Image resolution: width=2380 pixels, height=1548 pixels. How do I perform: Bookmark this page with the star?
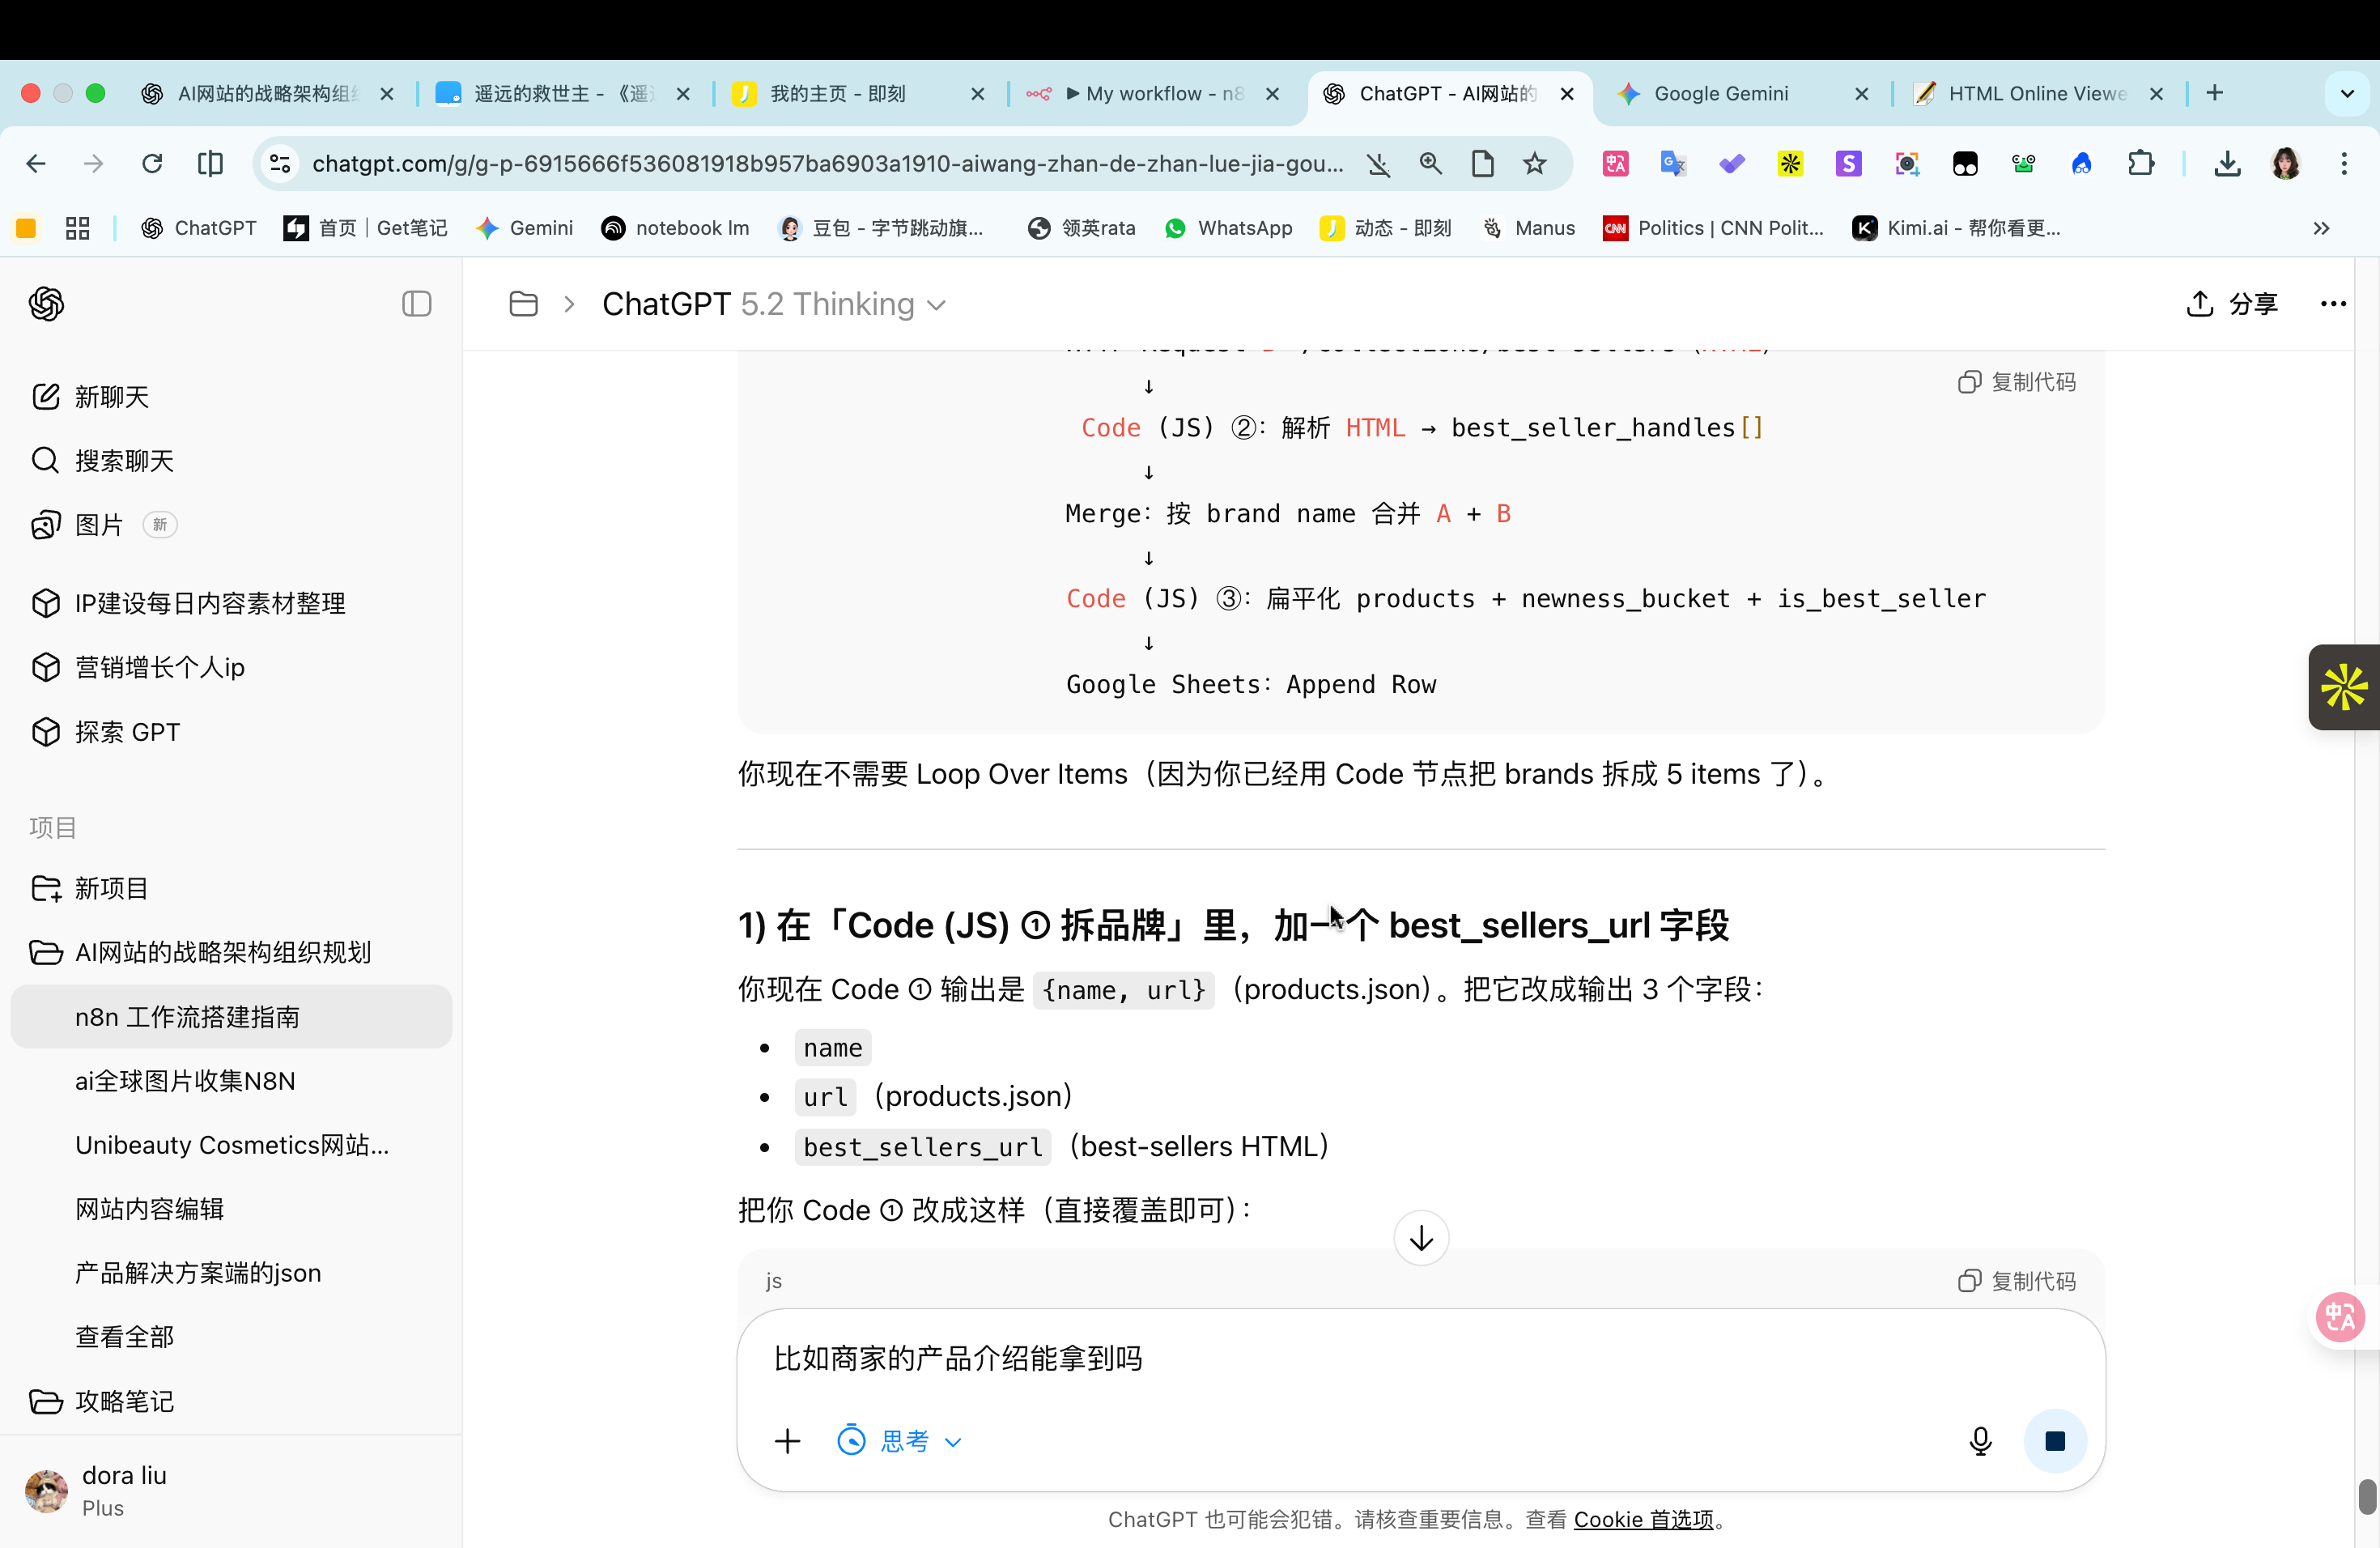pyautogui.click(x=1535, y=163)
